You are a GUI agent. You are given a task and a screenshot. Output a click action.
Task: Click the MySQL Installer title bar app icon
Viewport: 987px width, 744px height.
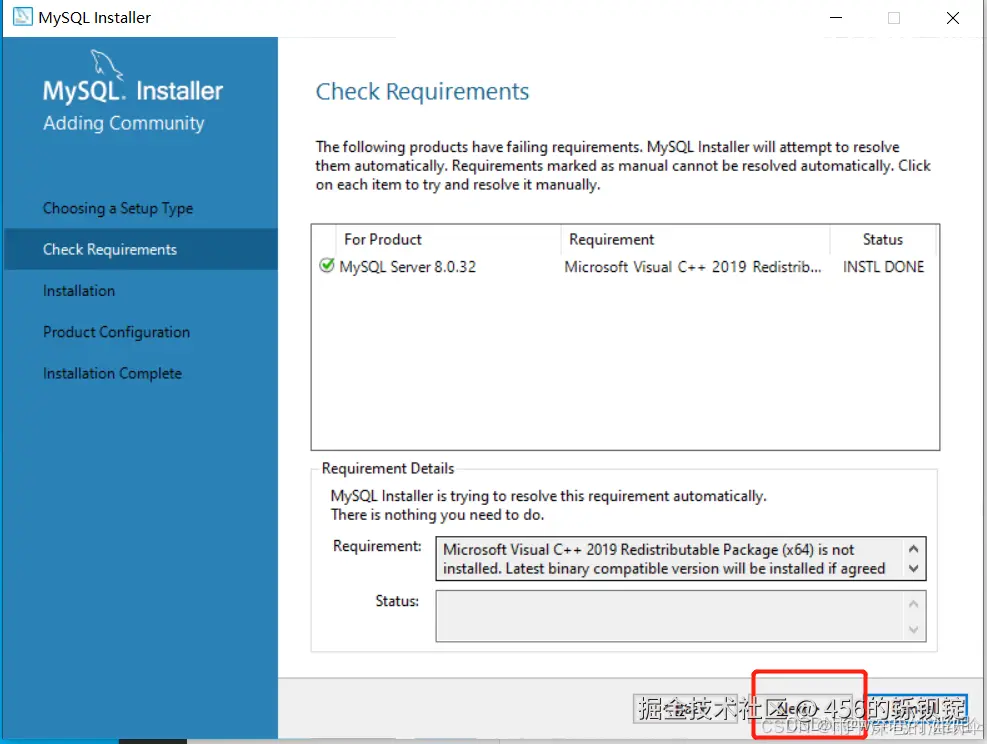coord(23,17)
